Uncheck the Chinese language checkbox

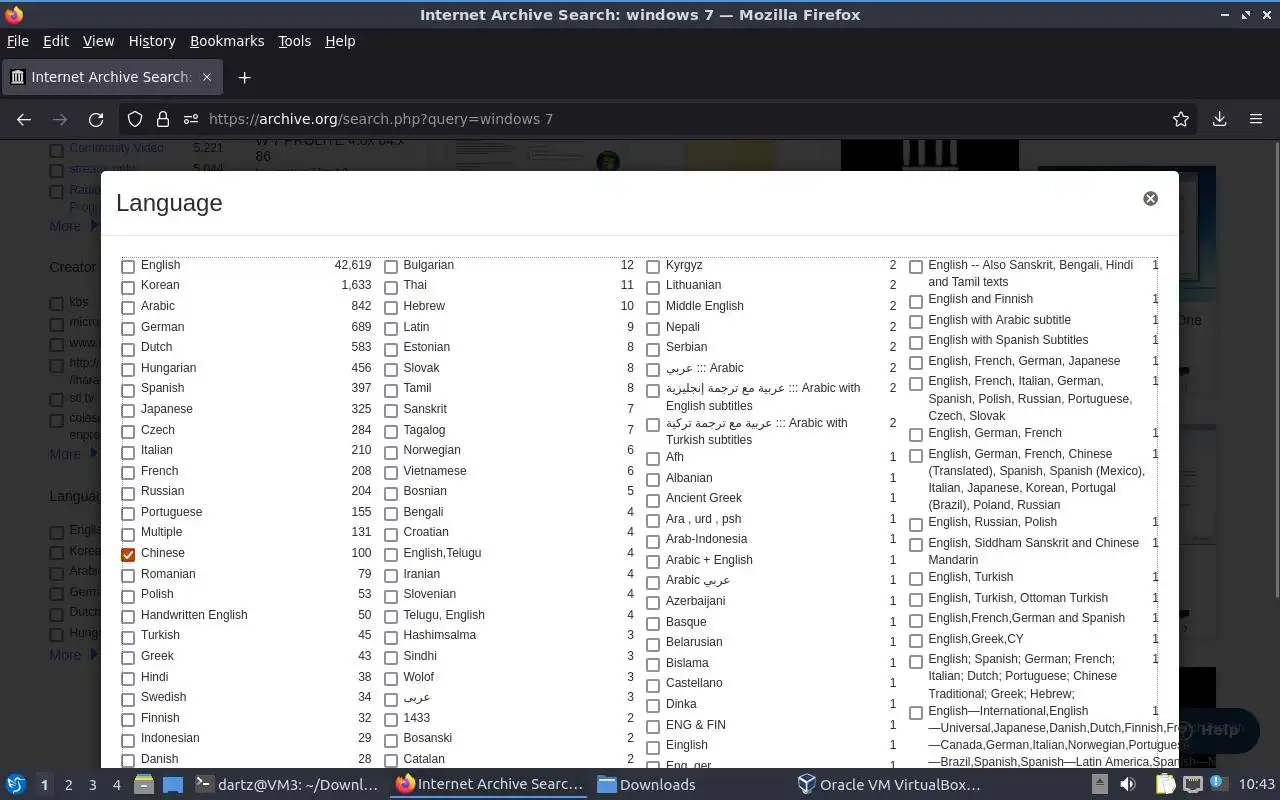coord(128,554)
